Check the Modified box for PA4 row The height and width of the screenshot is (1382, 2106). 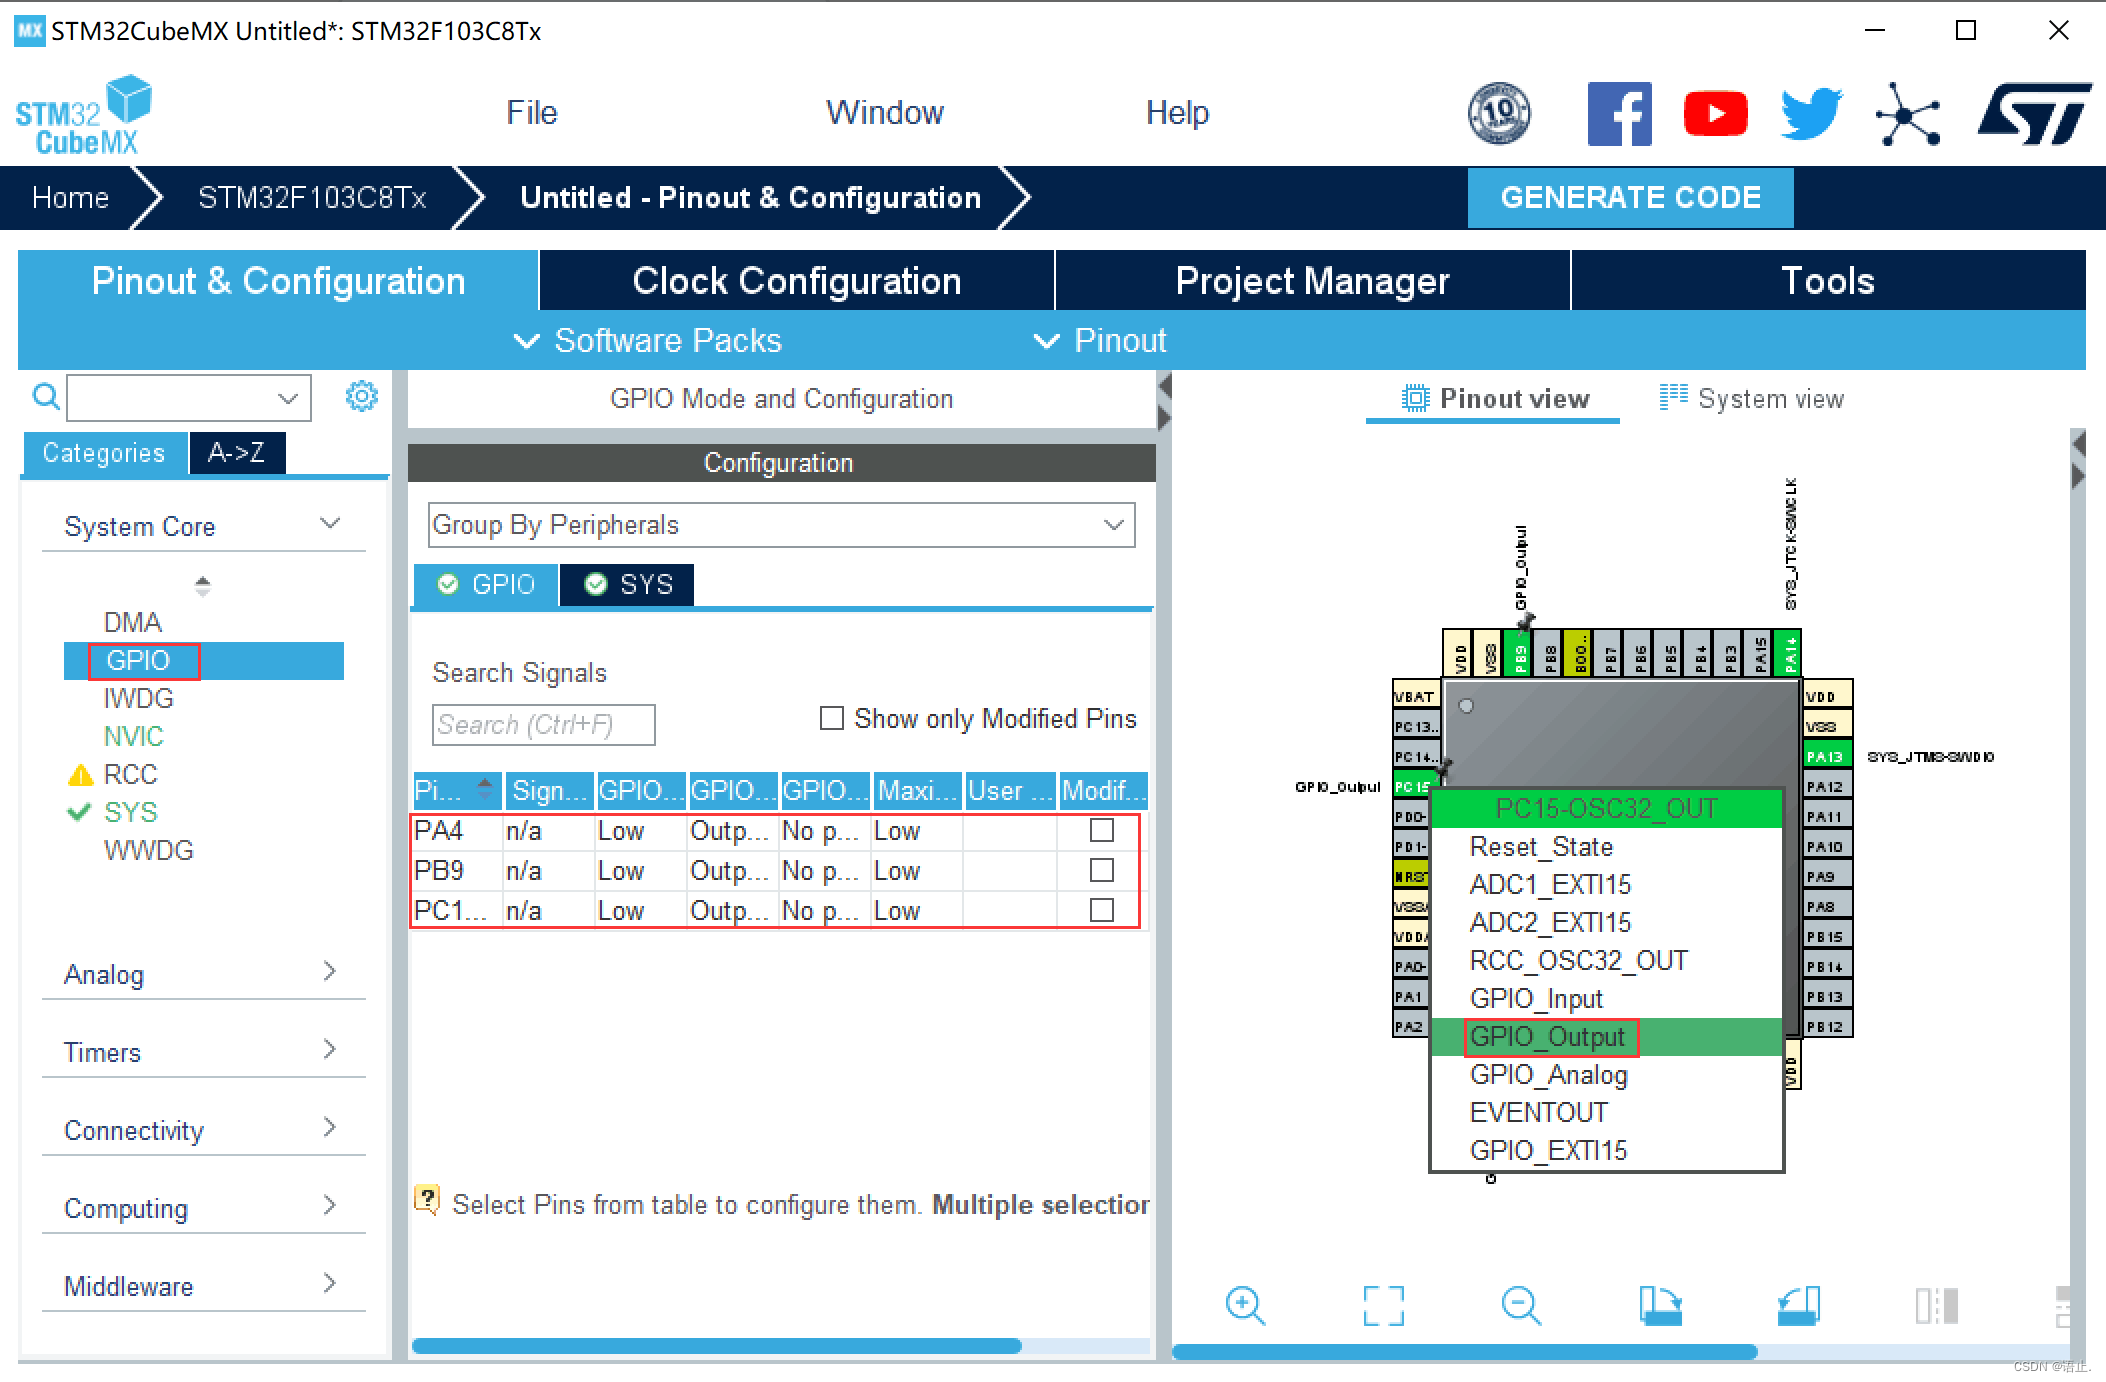pos(1101,830)
